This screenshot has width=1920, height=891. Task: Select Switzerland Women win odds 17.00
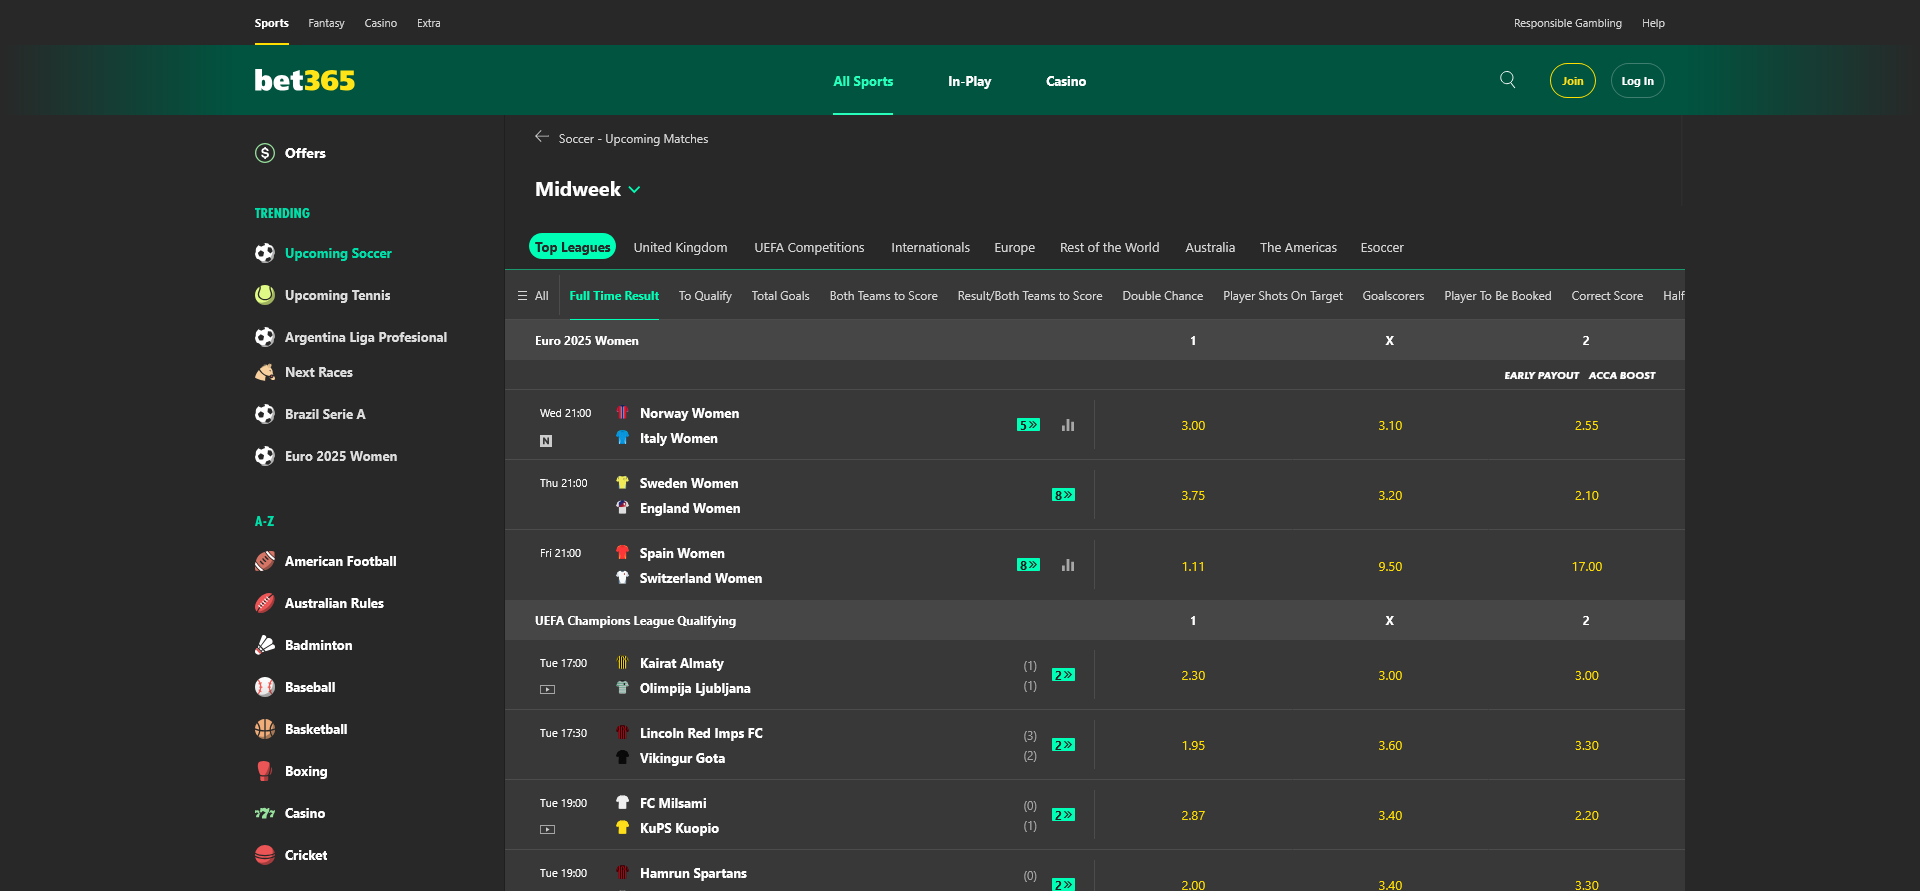click(1586, 566)
